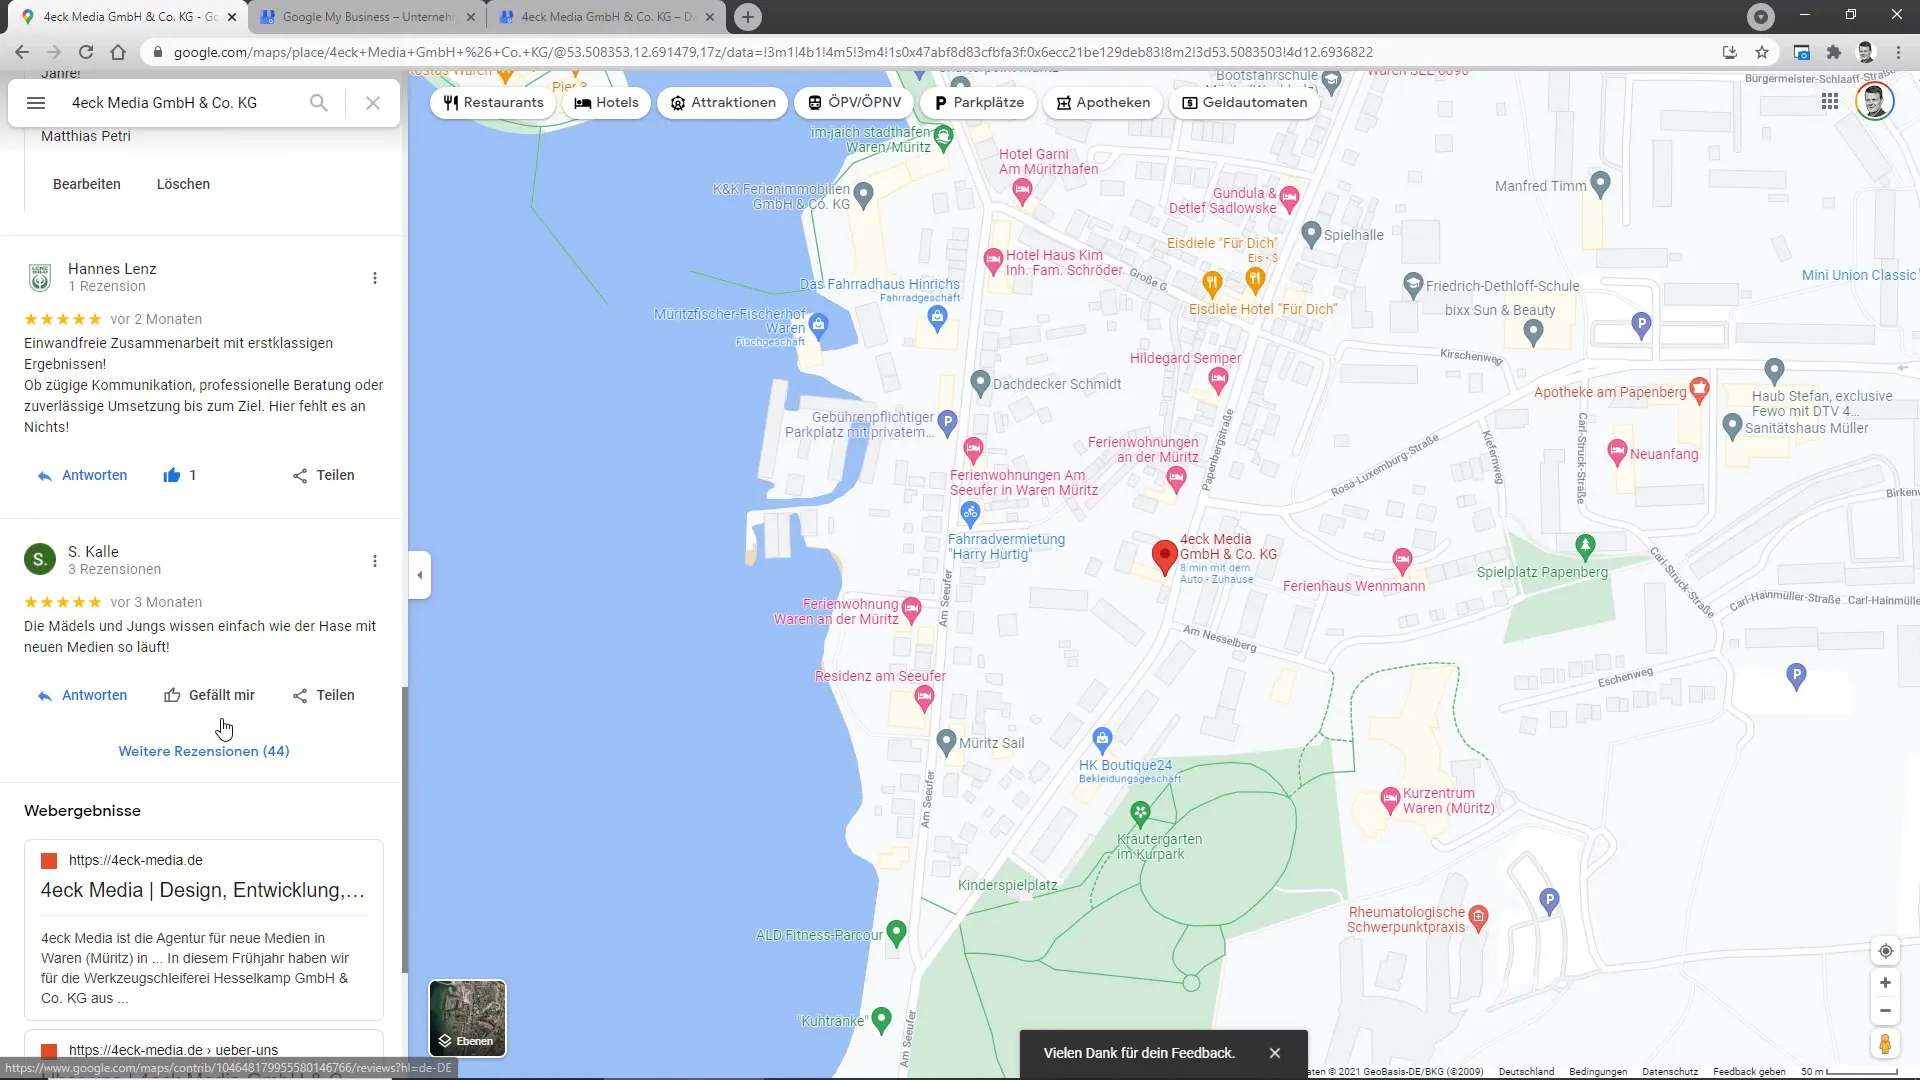Reply to S. Kalle's review

tap(82, 696)
